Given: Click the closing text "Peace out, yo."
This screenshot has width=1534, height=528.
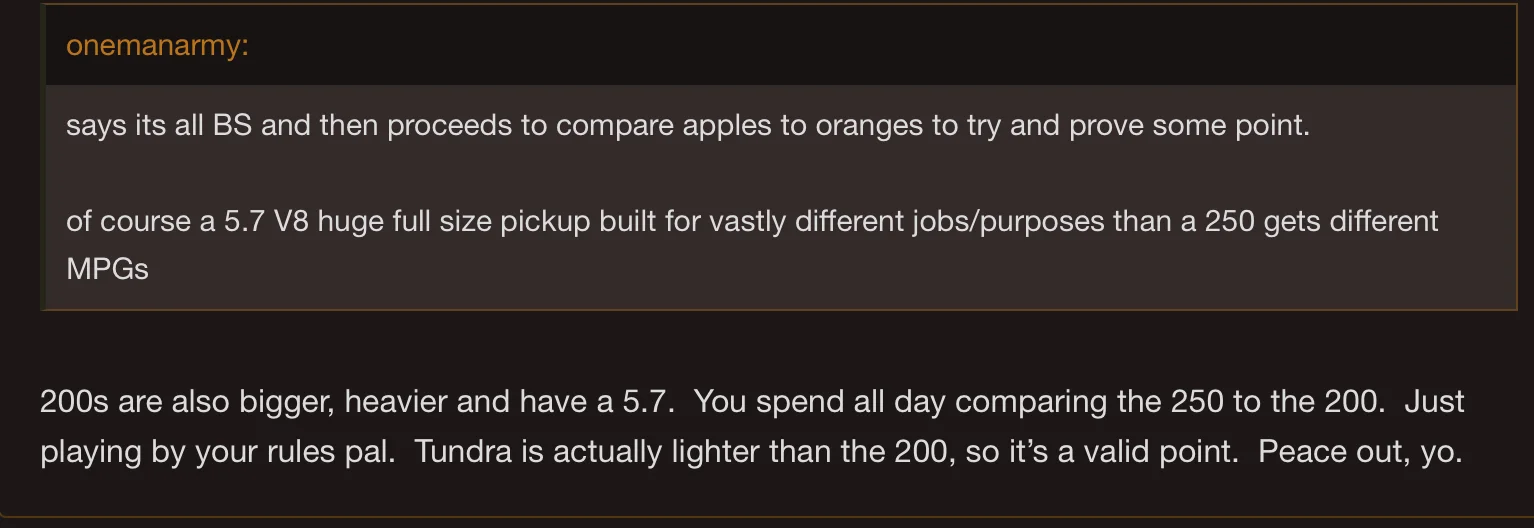Looking at the screenshot, I should pos(1360,451).
